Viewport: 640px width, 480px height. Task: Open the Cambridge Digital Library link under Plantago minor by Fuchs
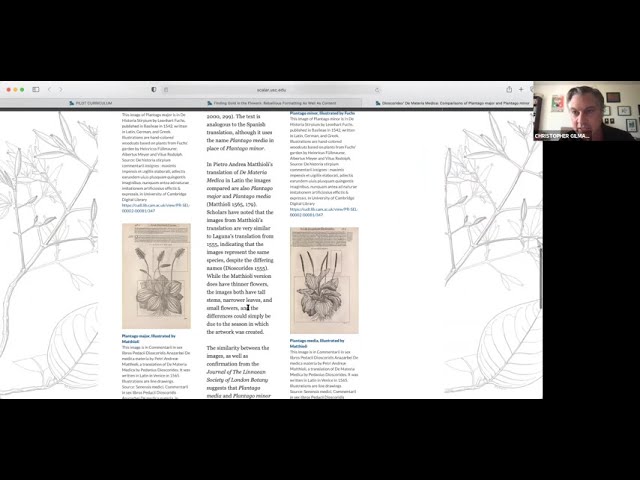(324, 212)
